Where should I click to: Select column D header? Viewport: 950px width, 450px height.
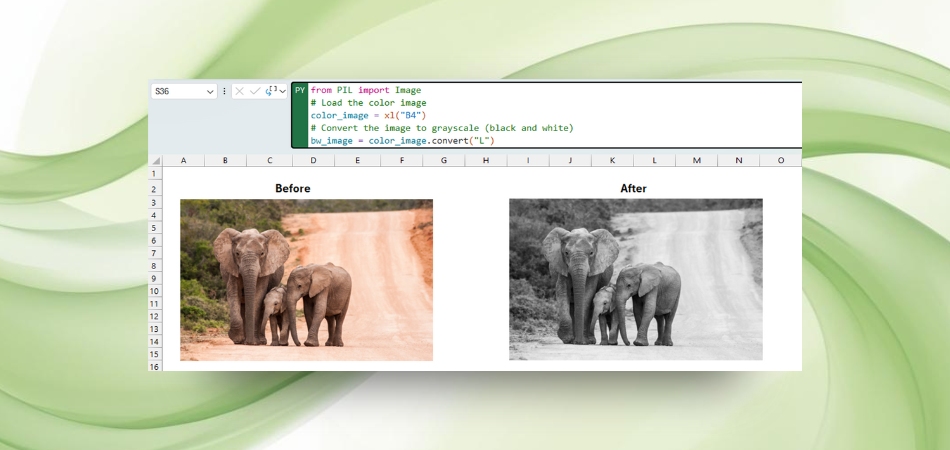313,160
